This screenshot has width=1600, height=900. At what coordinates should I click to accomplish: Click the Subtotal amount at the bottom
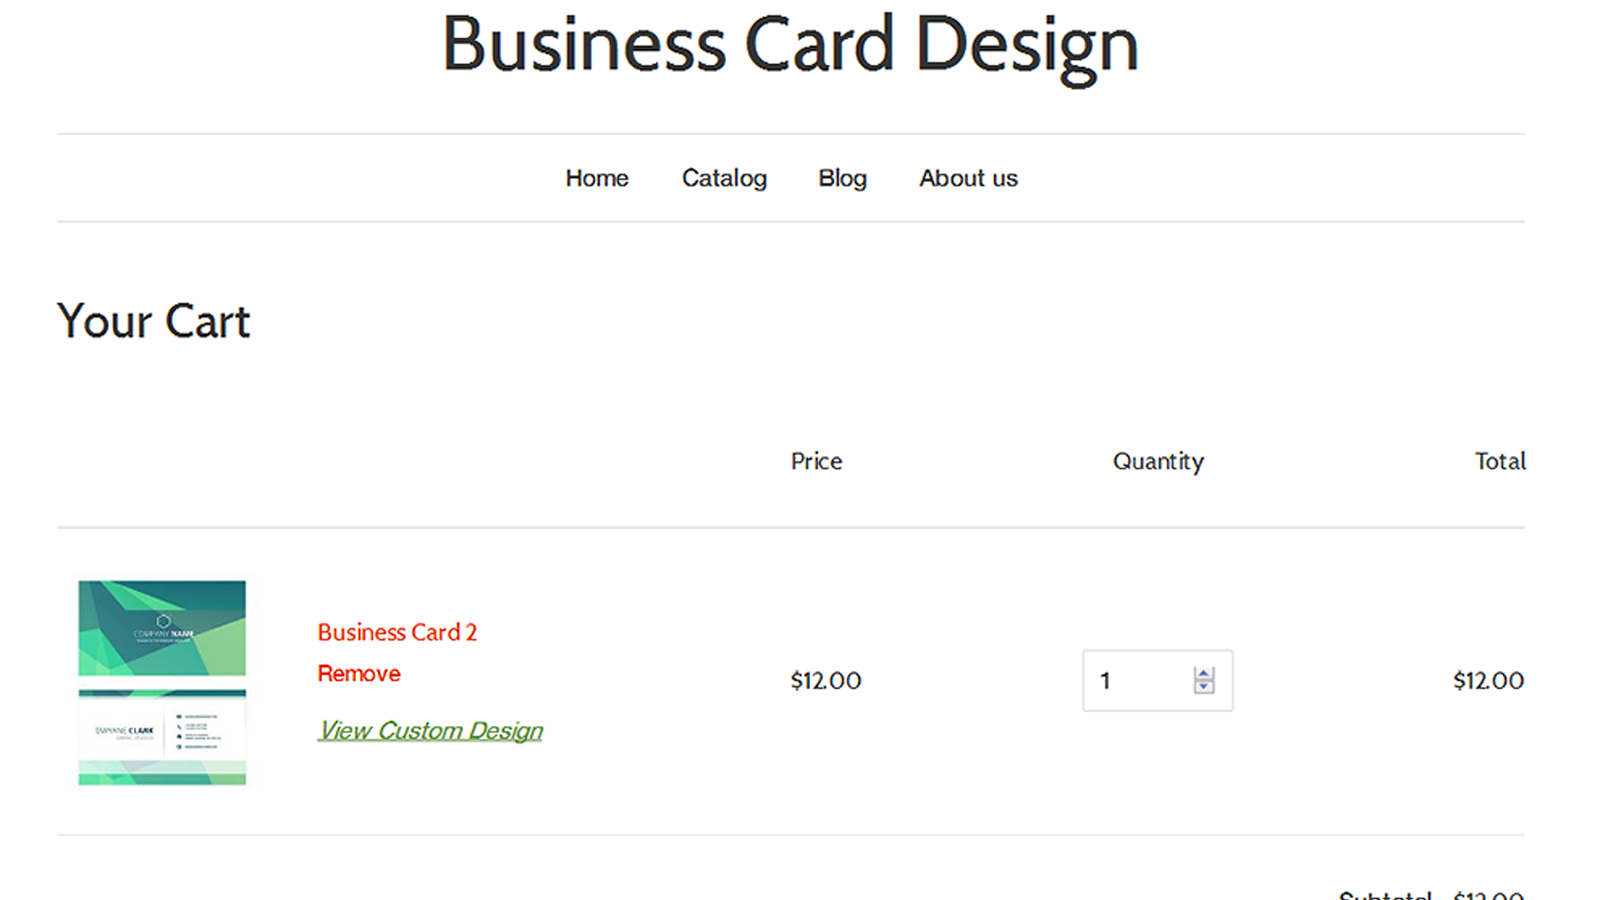[1488, 895]
